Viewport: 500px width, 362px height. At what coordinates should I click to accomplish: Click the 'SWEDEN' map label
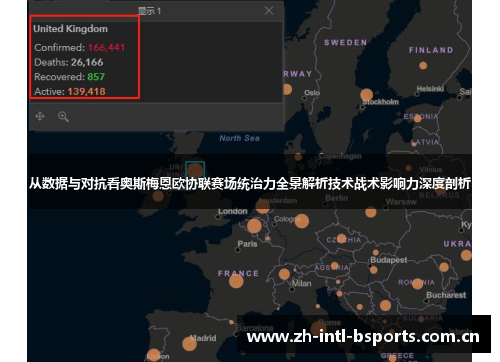click(x=345, y=43)
